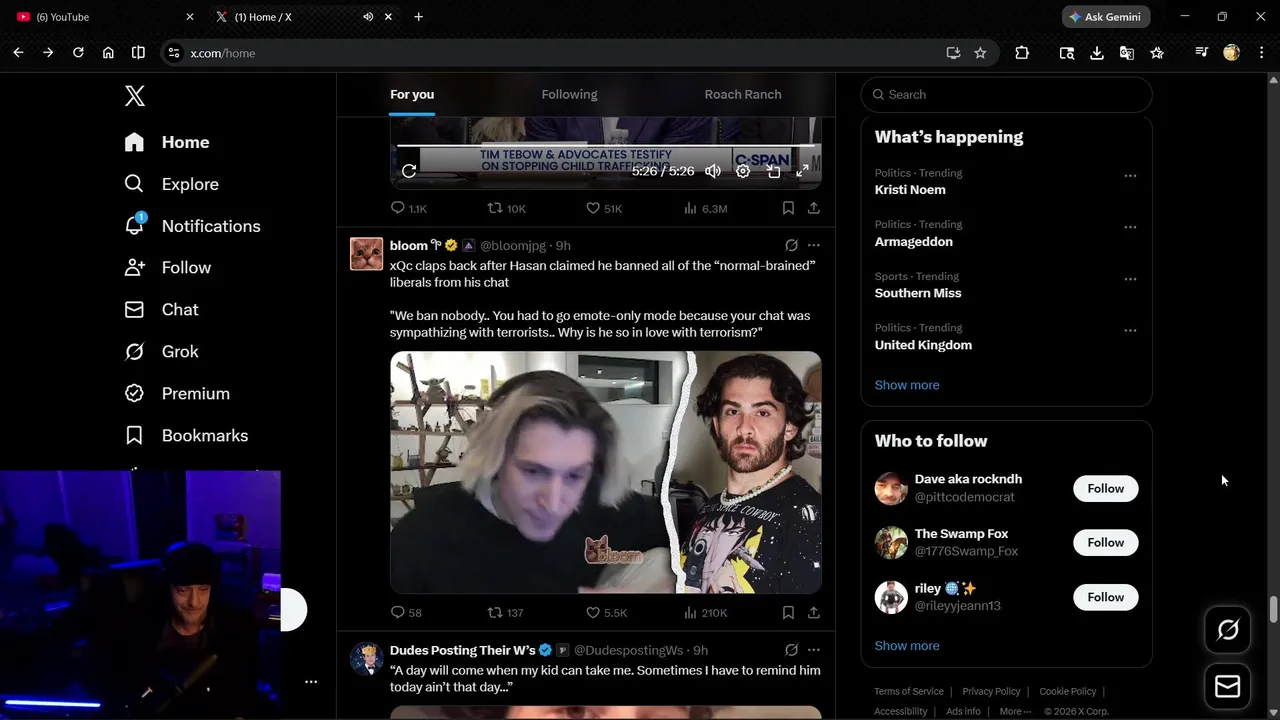
Task: Show more accounts under Who to follow
Action: coord(907,646)
